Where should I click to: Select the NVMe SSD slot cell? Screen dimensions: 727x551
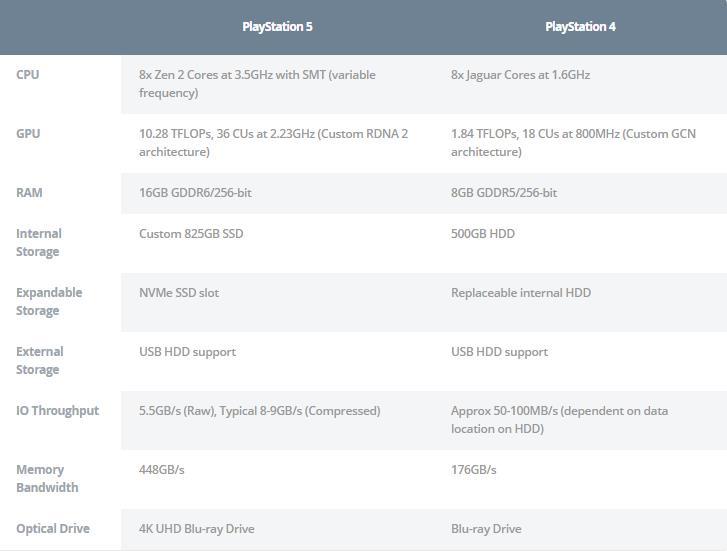(x=179, y=293)
